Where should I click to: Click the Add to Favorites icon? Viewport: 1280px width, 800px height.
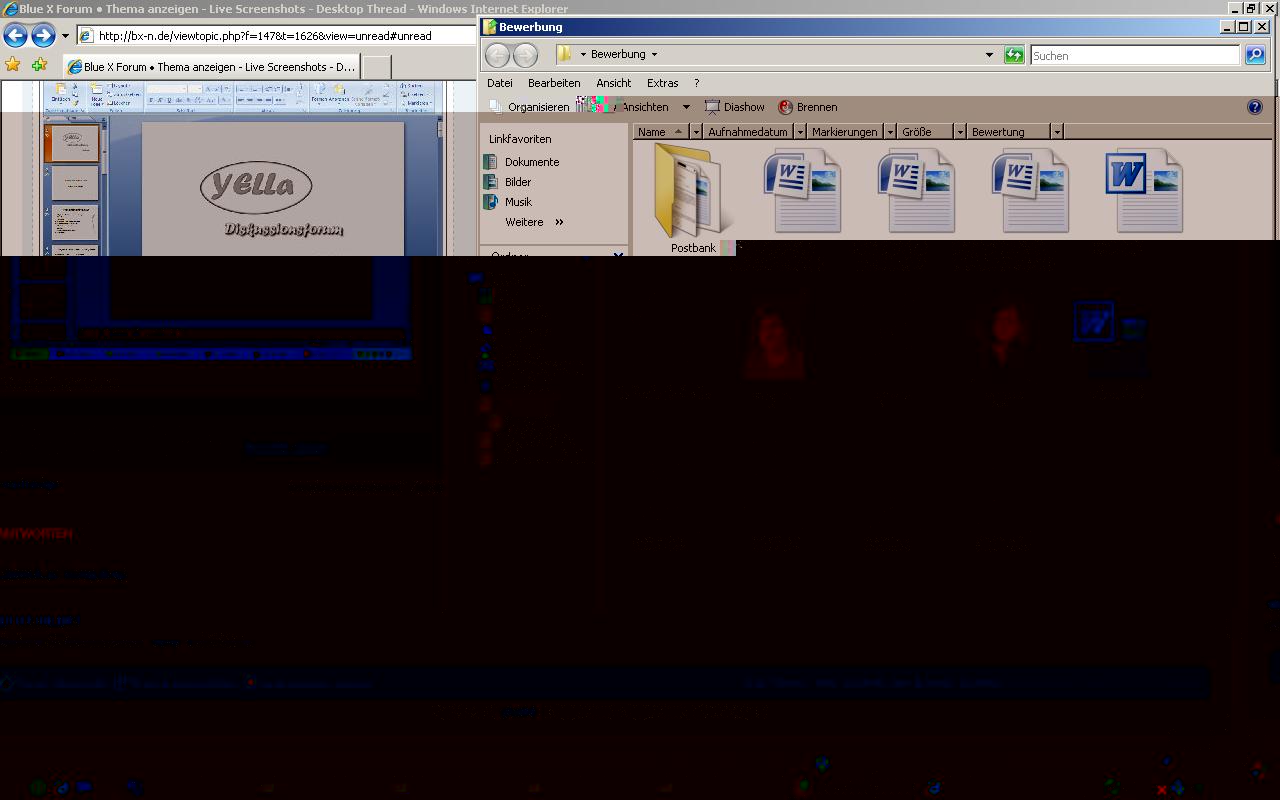pyautogui.click(x=39, y=65)
